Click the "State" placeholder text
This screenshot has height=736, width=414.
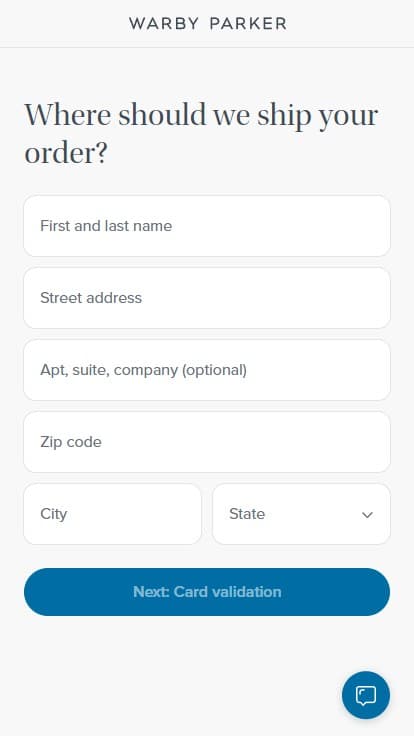[247, 514]
